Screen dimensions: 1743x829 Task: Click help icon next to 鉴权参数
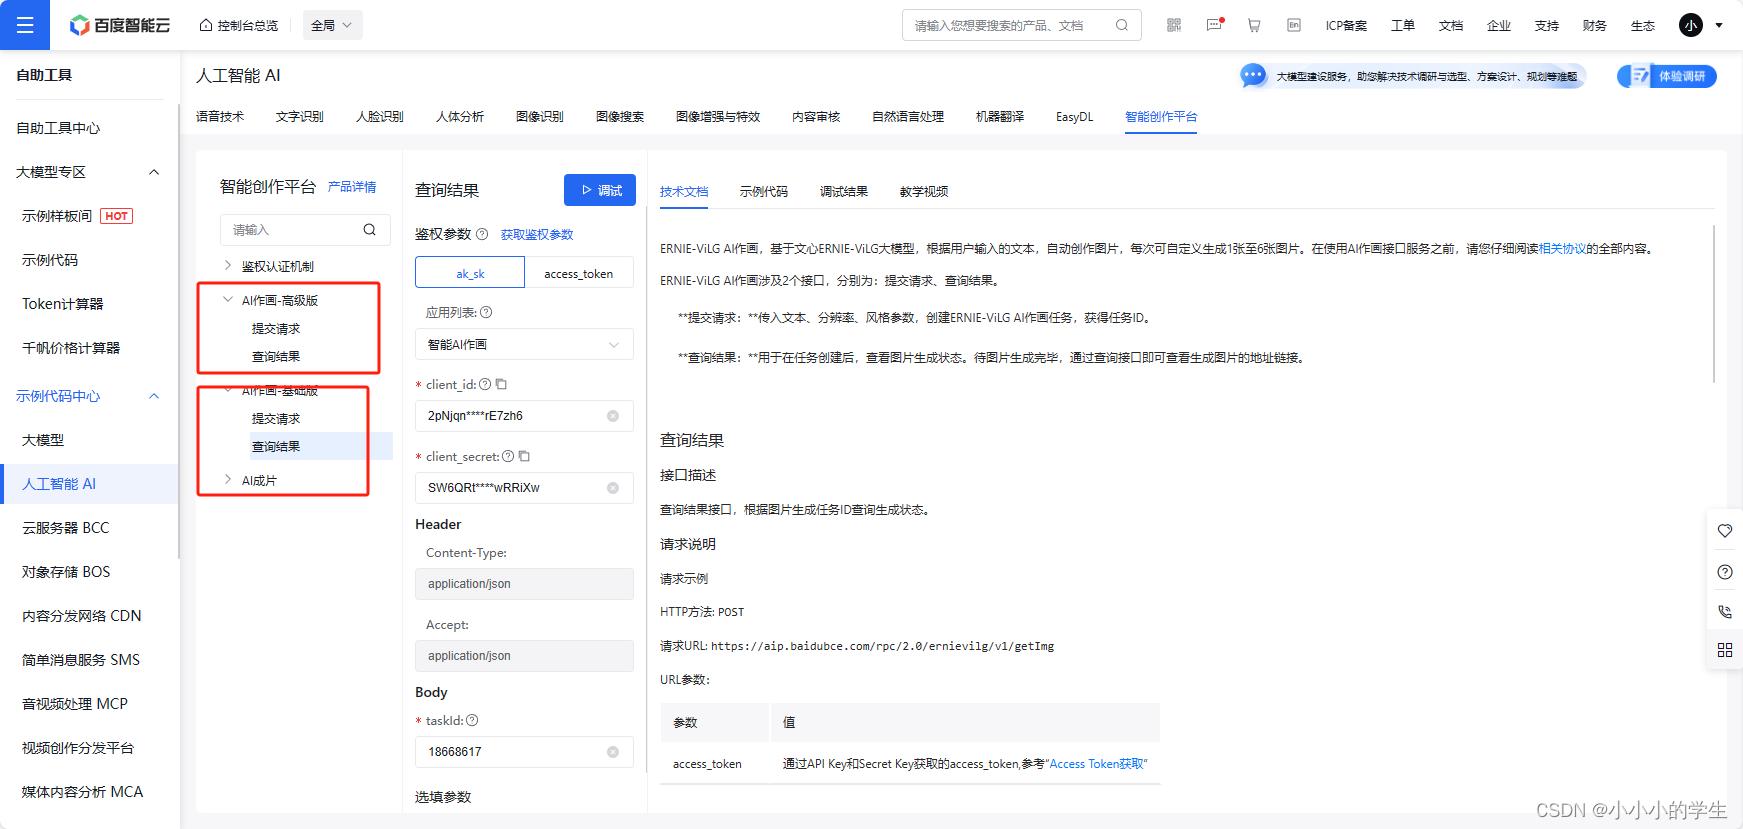coord(482,234)
